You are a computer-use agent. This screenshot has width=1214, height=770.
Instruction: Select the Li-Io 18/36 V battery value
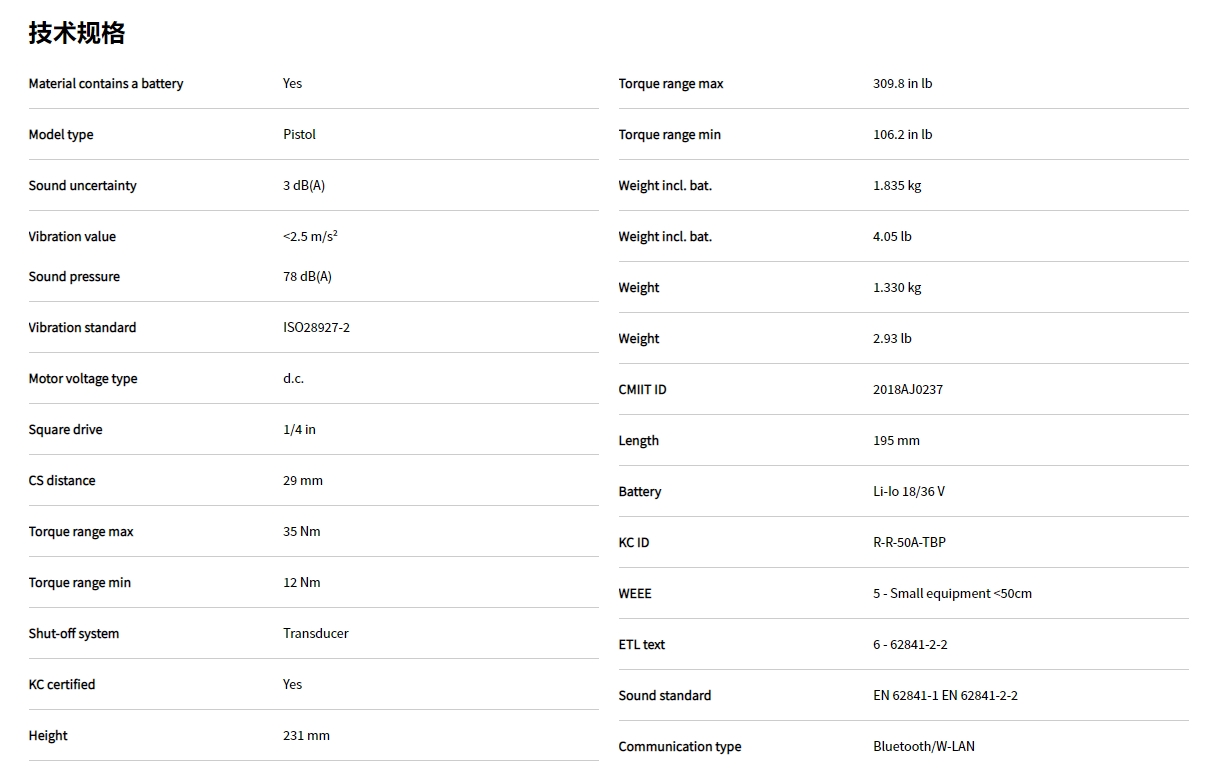click(908, 492)
